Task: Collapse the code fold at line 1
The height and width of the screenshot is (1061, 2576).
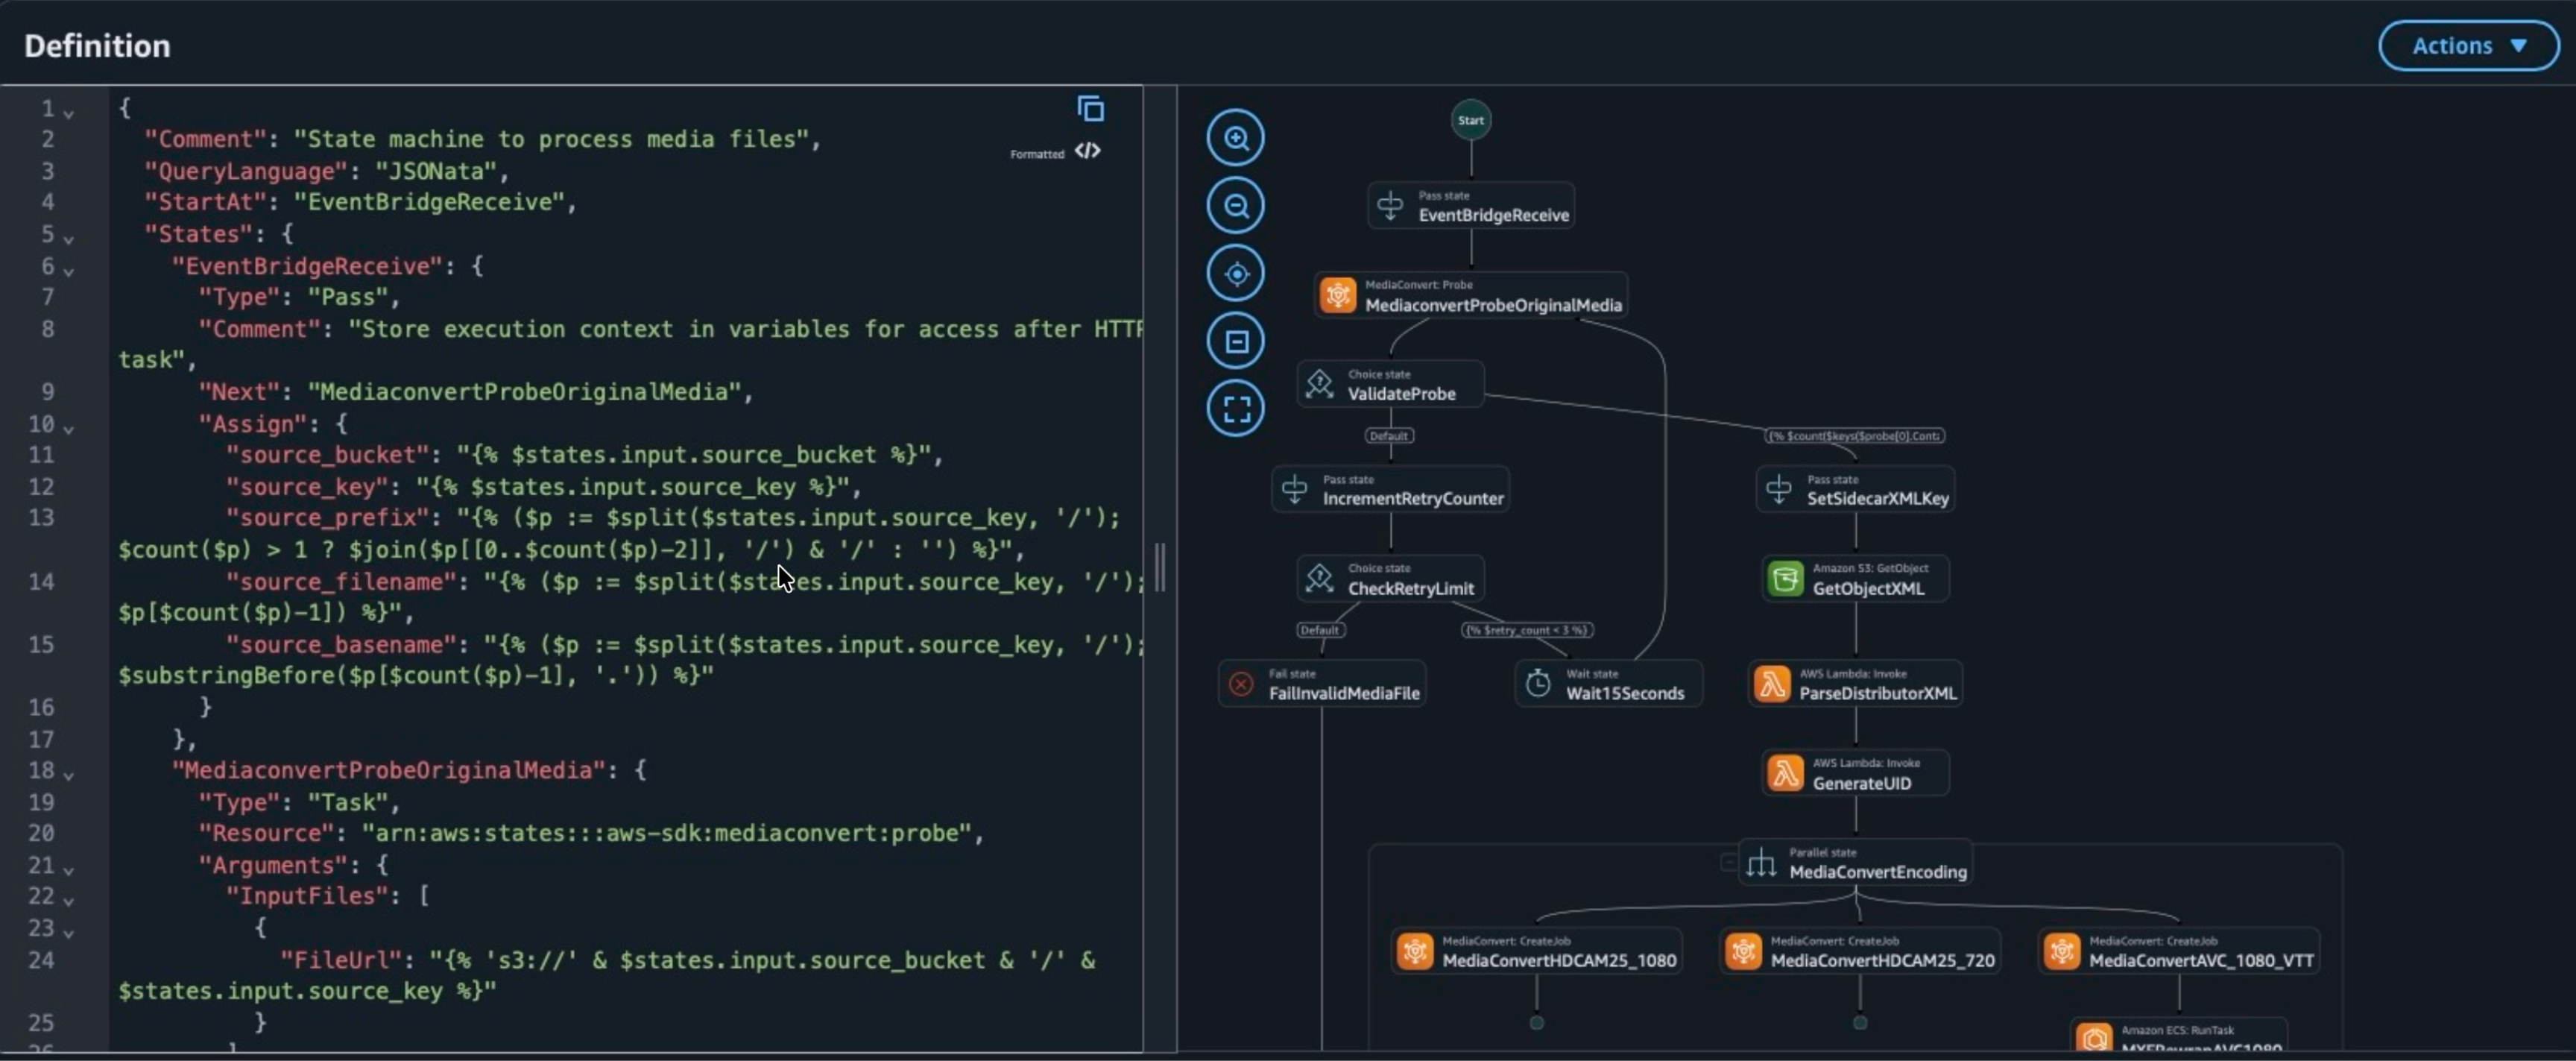Action: [68, 113]
